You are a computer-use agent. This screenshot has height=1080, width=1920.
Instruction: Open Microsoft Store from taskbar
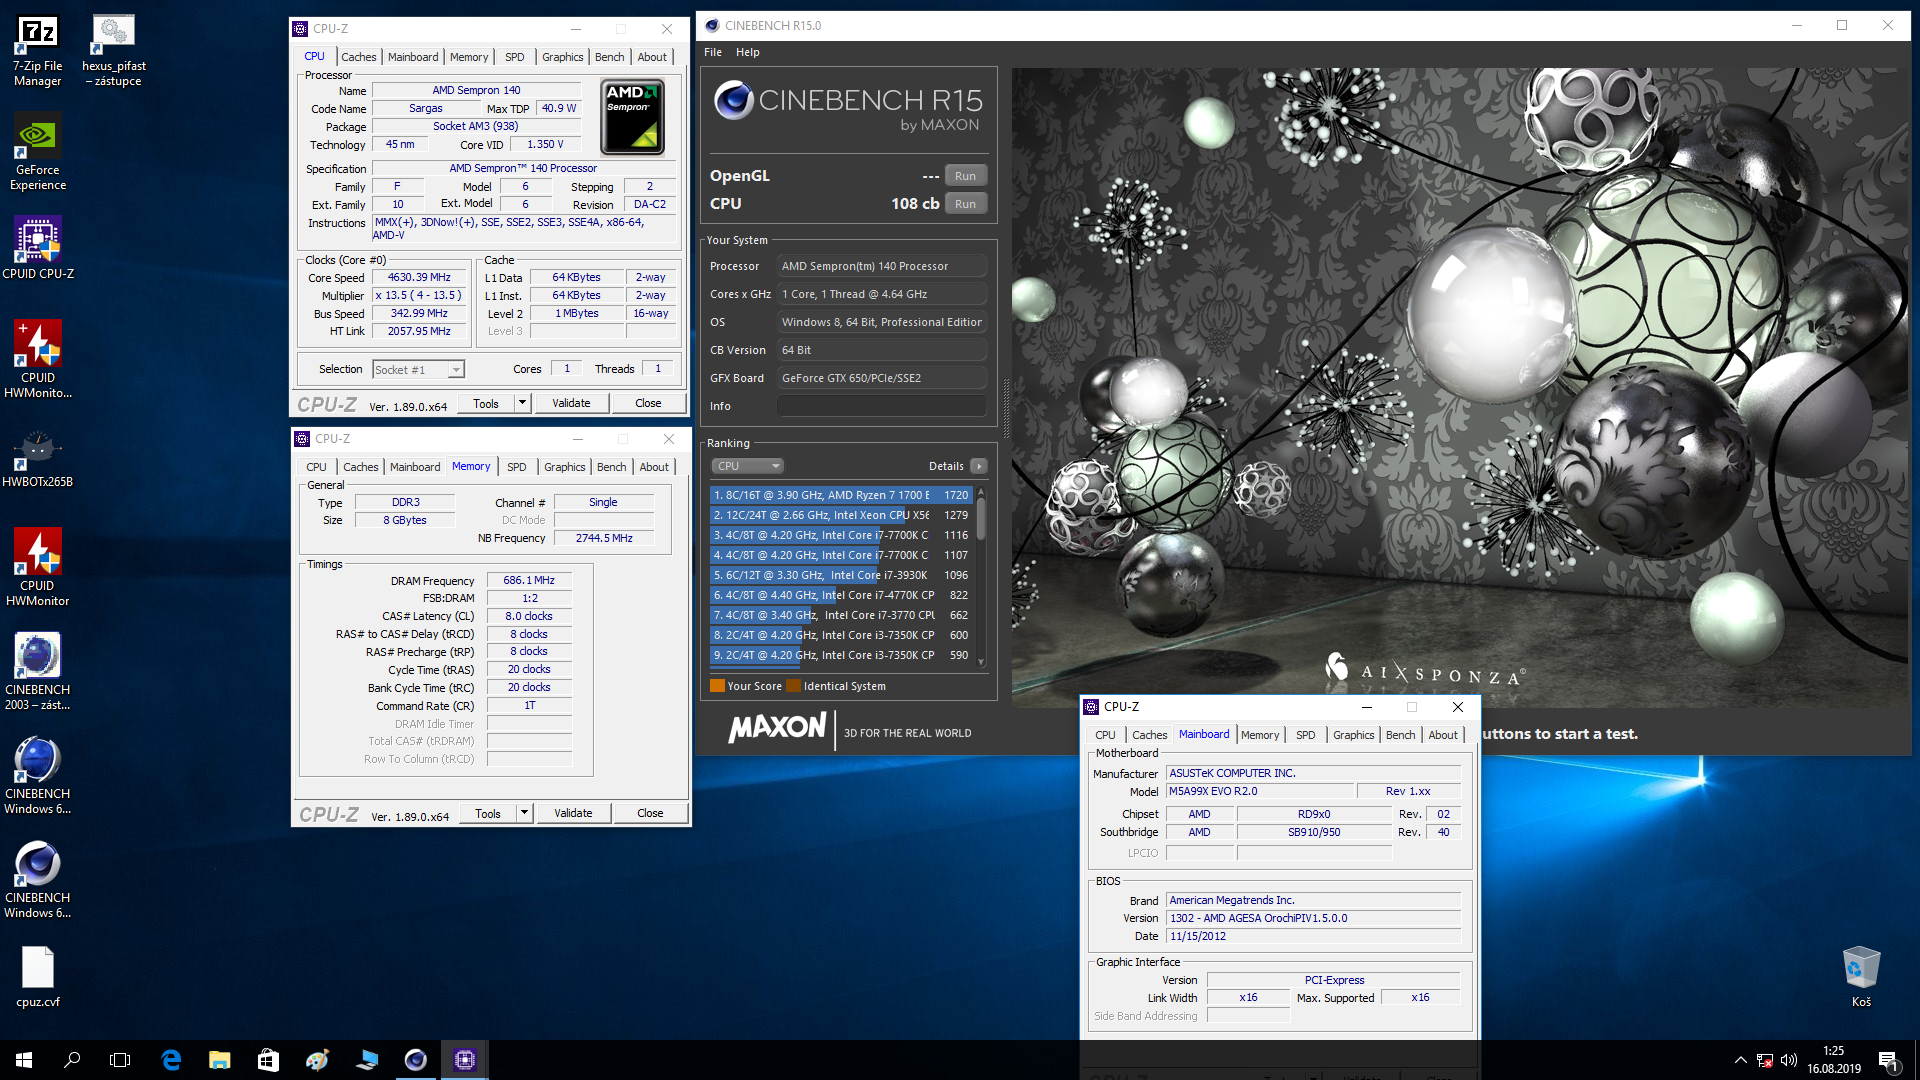[268, 1060]
